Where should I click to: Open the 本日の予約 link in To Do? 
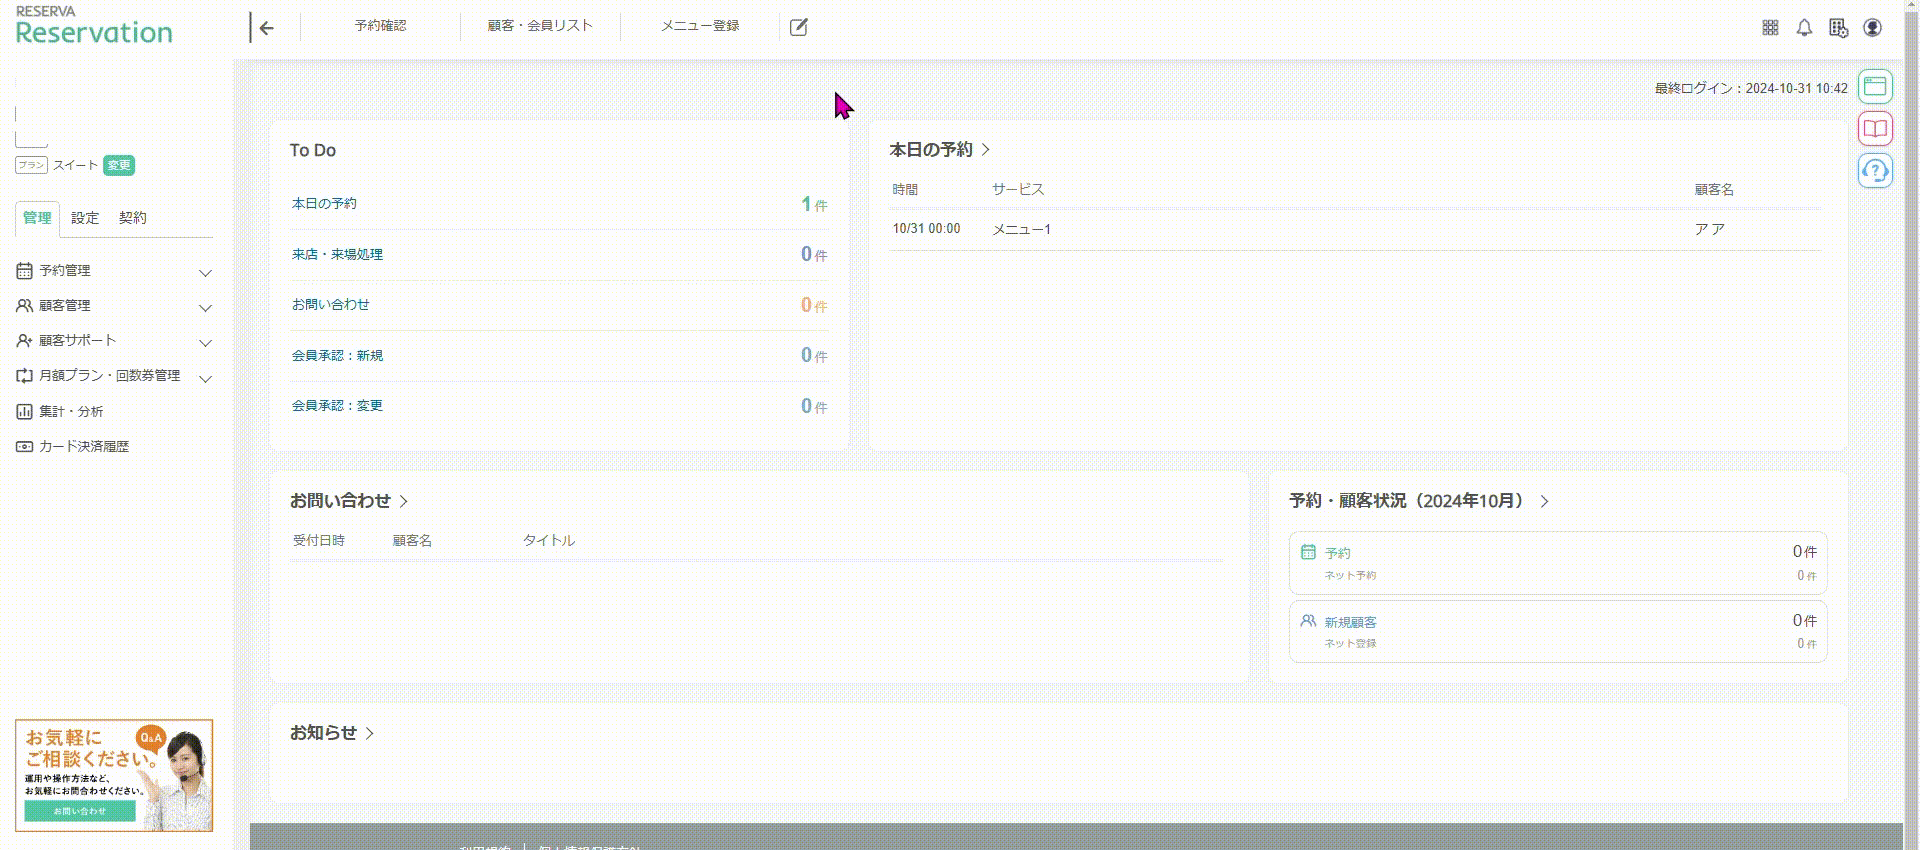(x=324, y=204)
